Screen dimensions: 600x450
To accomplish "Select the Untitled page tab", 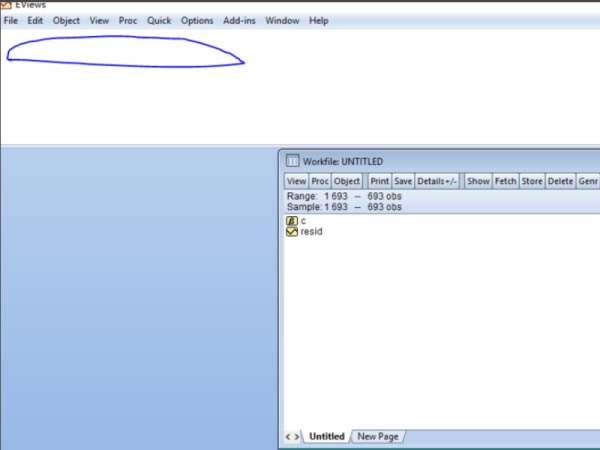I will pos(326,437).
